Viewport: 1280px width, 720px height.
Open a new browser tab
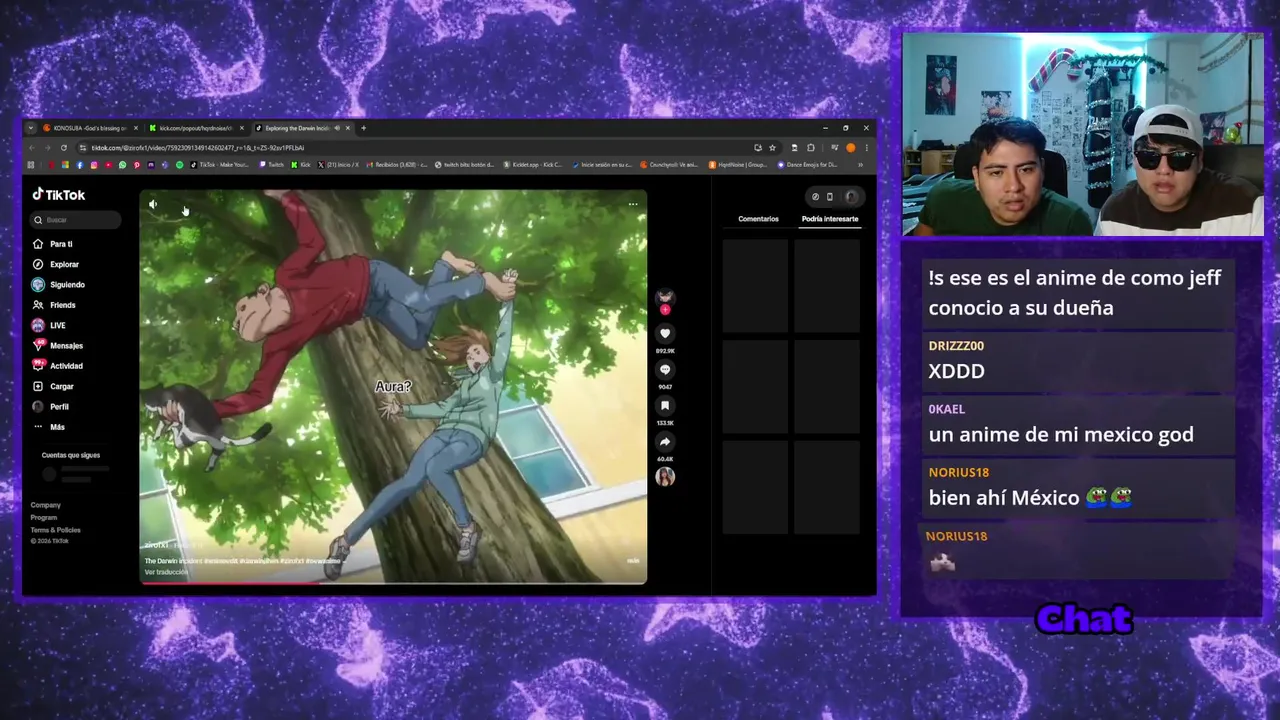click(364, 128)
